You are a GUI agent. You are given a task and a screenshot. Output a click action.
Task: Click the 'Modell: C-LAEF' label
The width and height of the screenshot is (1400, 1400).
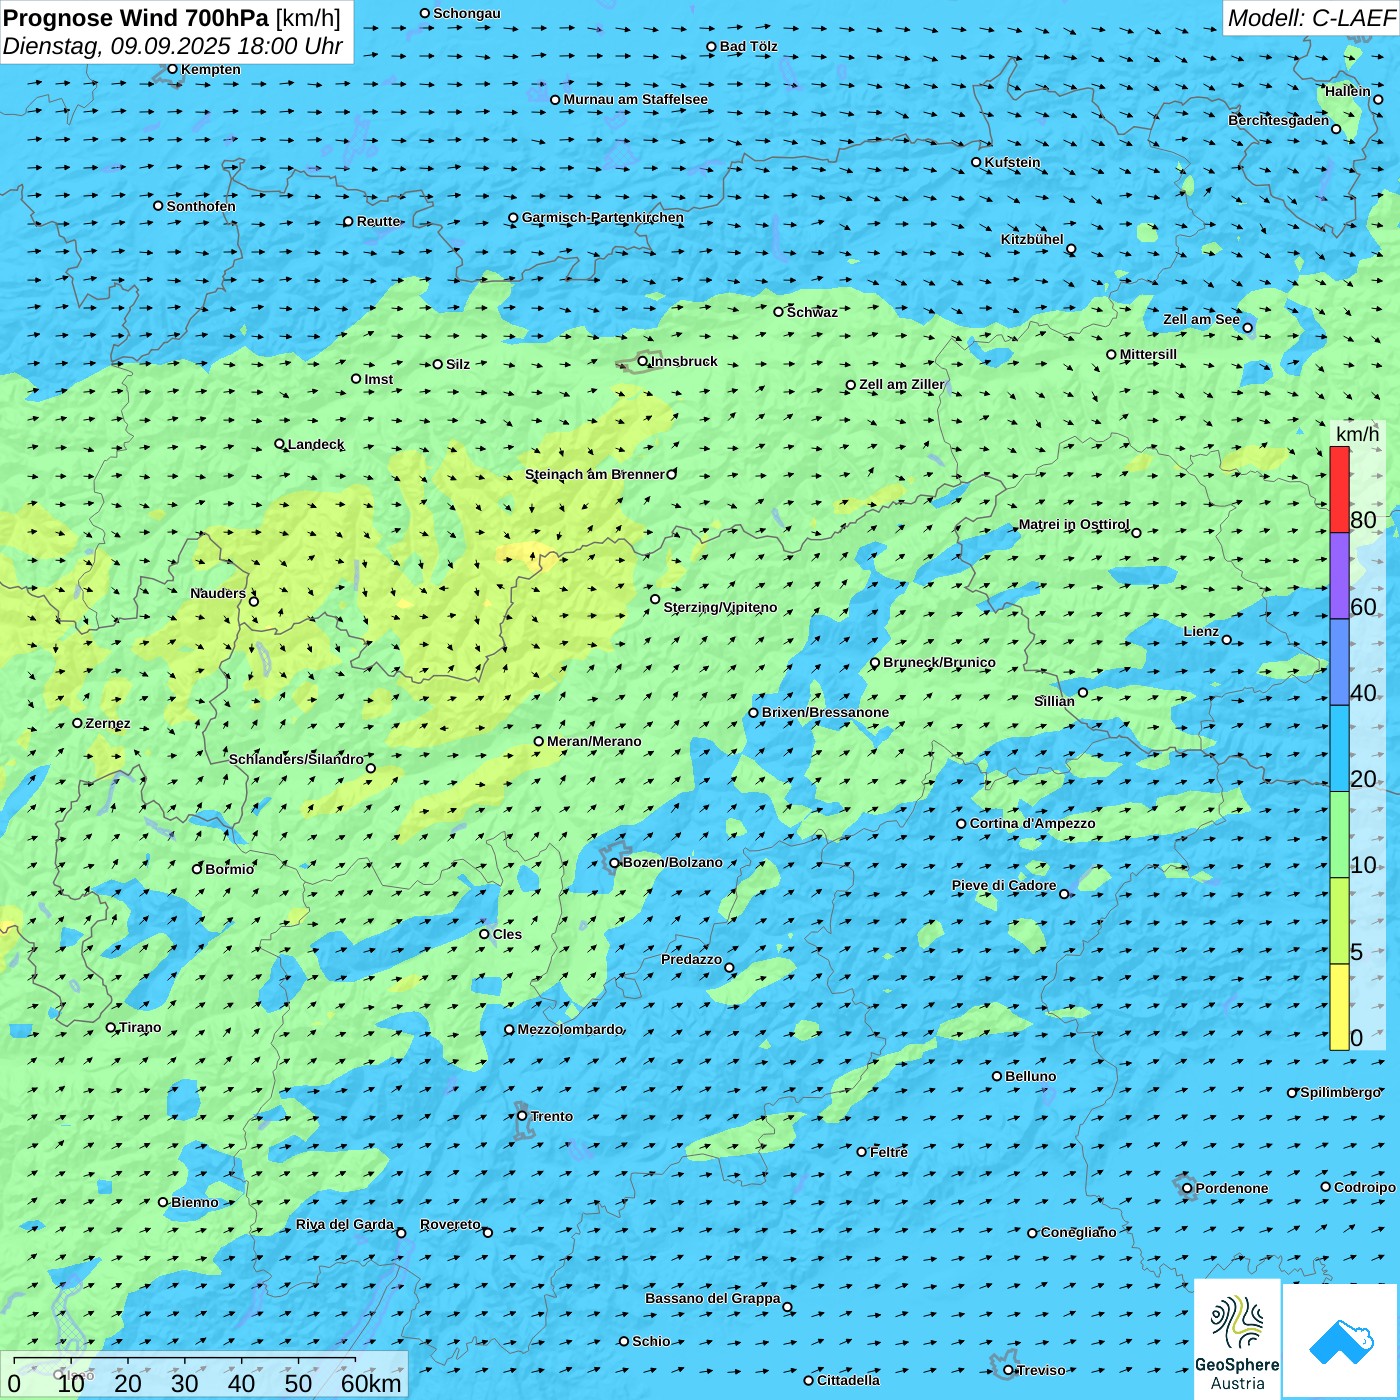(x=1311, y=18)
